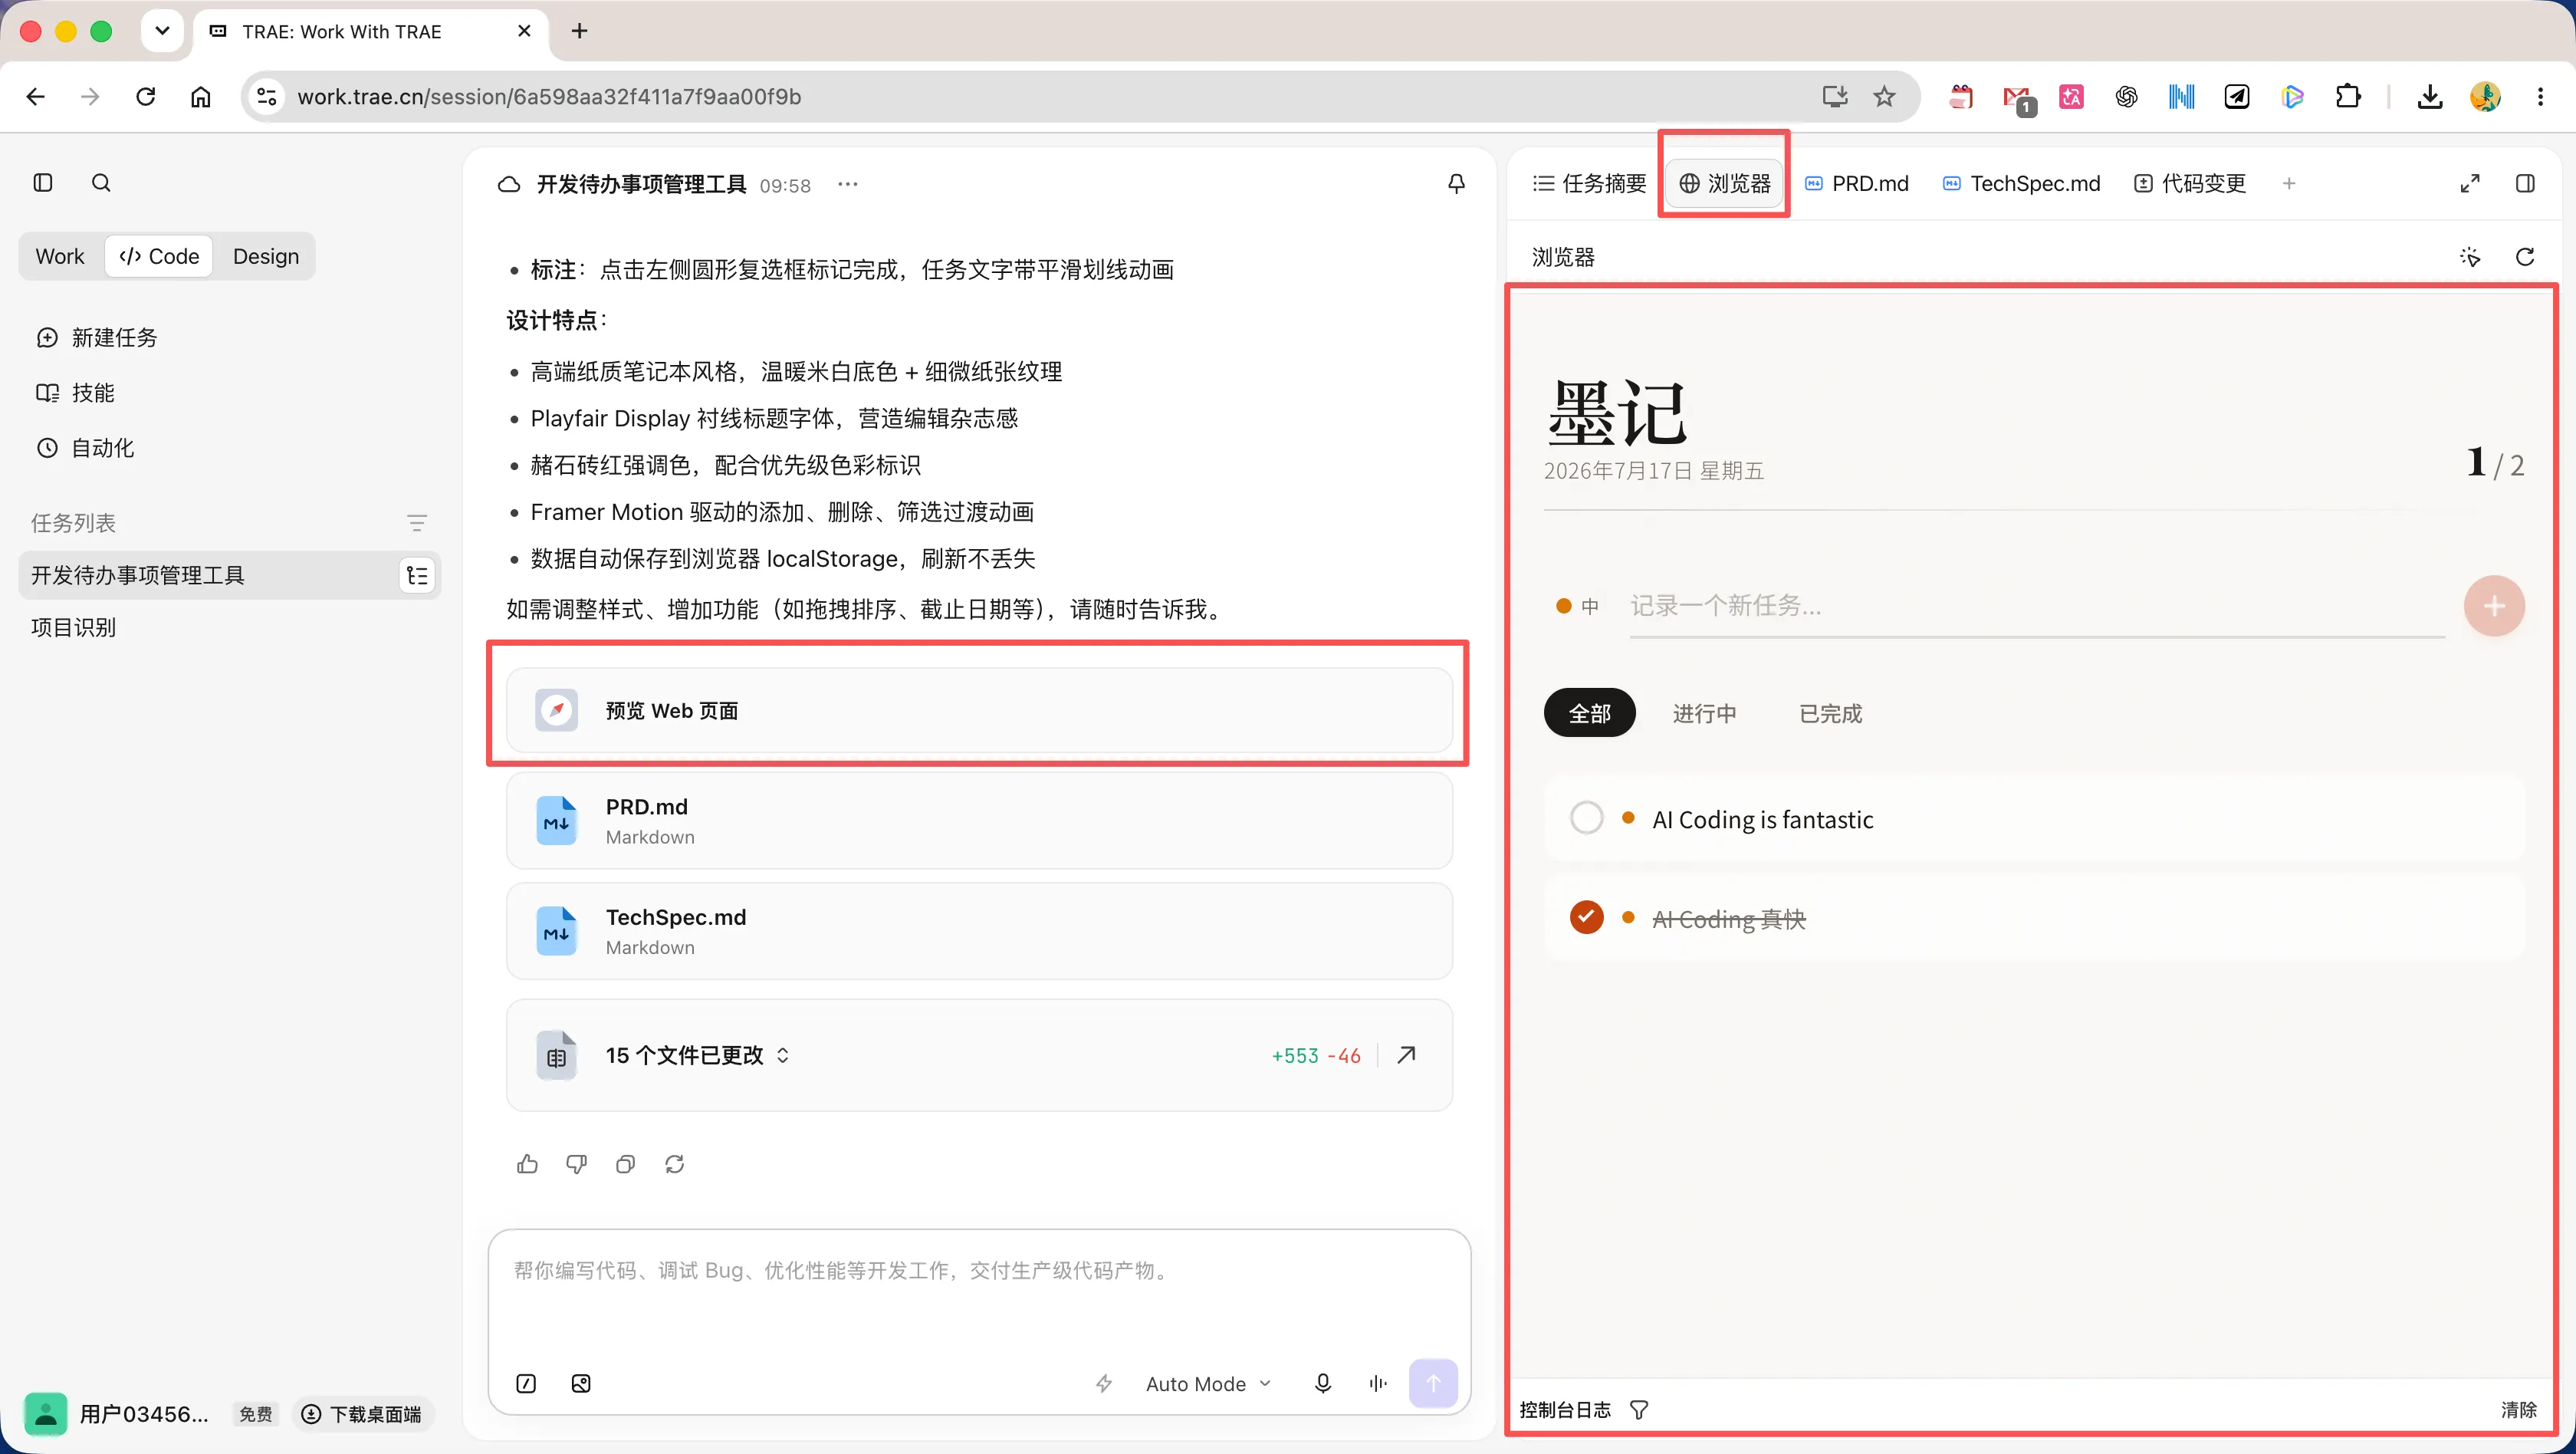Bookmark the page with the star icon
2576x1454 pixels.
pos(1884,97)
